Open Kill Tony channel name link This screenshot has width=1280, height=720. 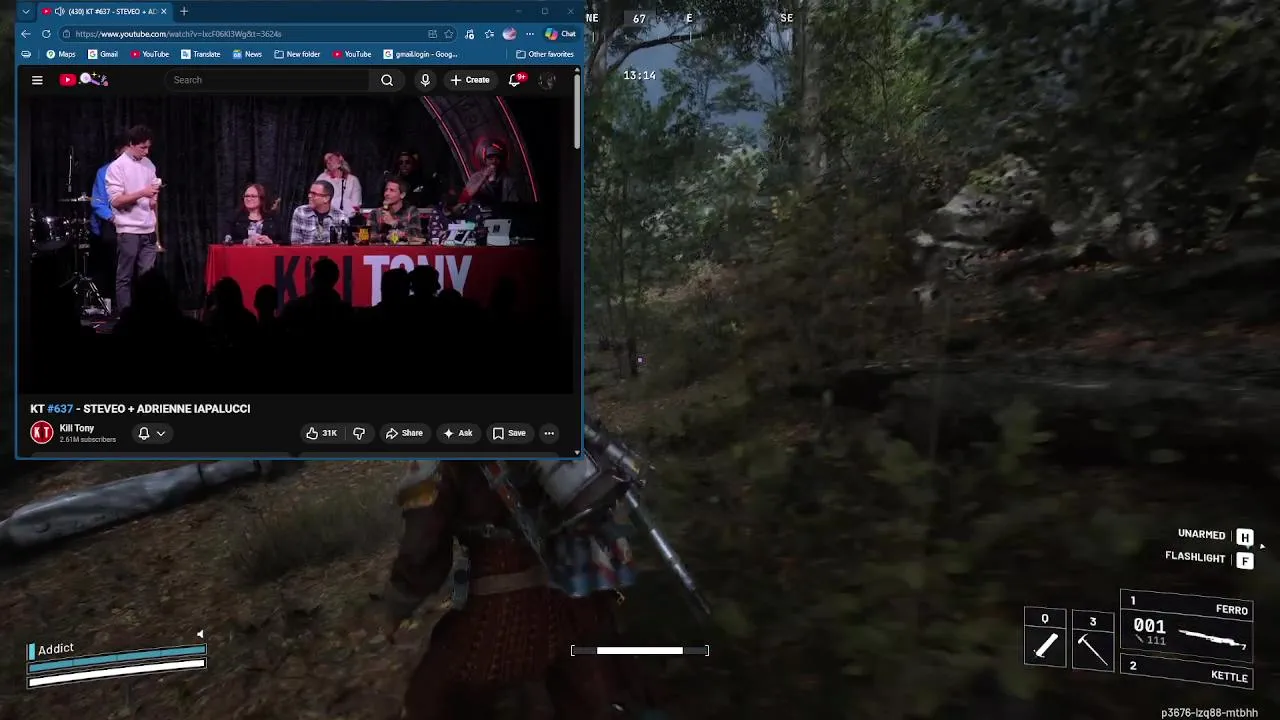click(77, 428)
